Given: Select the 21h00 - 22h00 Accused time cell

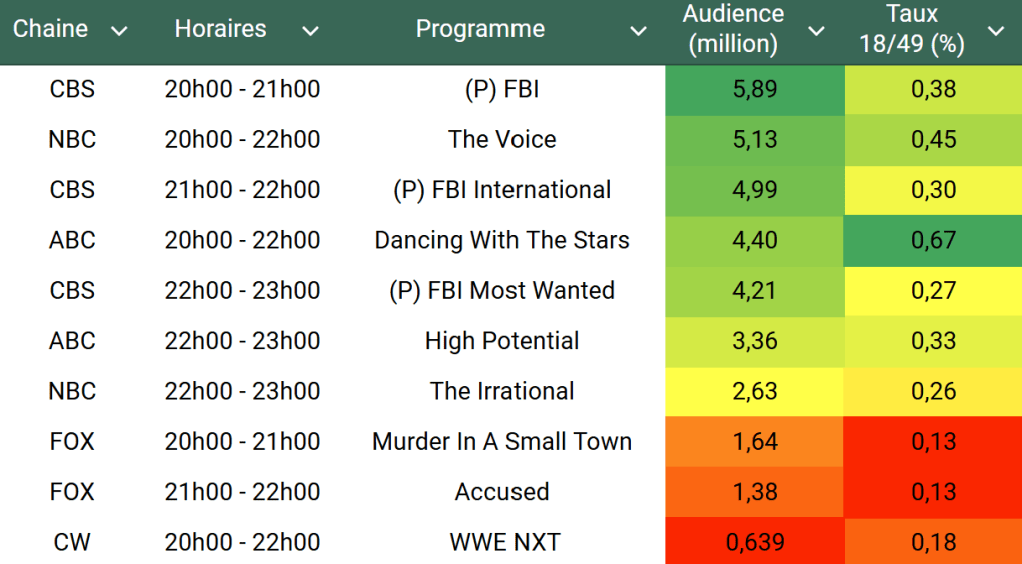Looking at the screenshot, I should point(242,492).
